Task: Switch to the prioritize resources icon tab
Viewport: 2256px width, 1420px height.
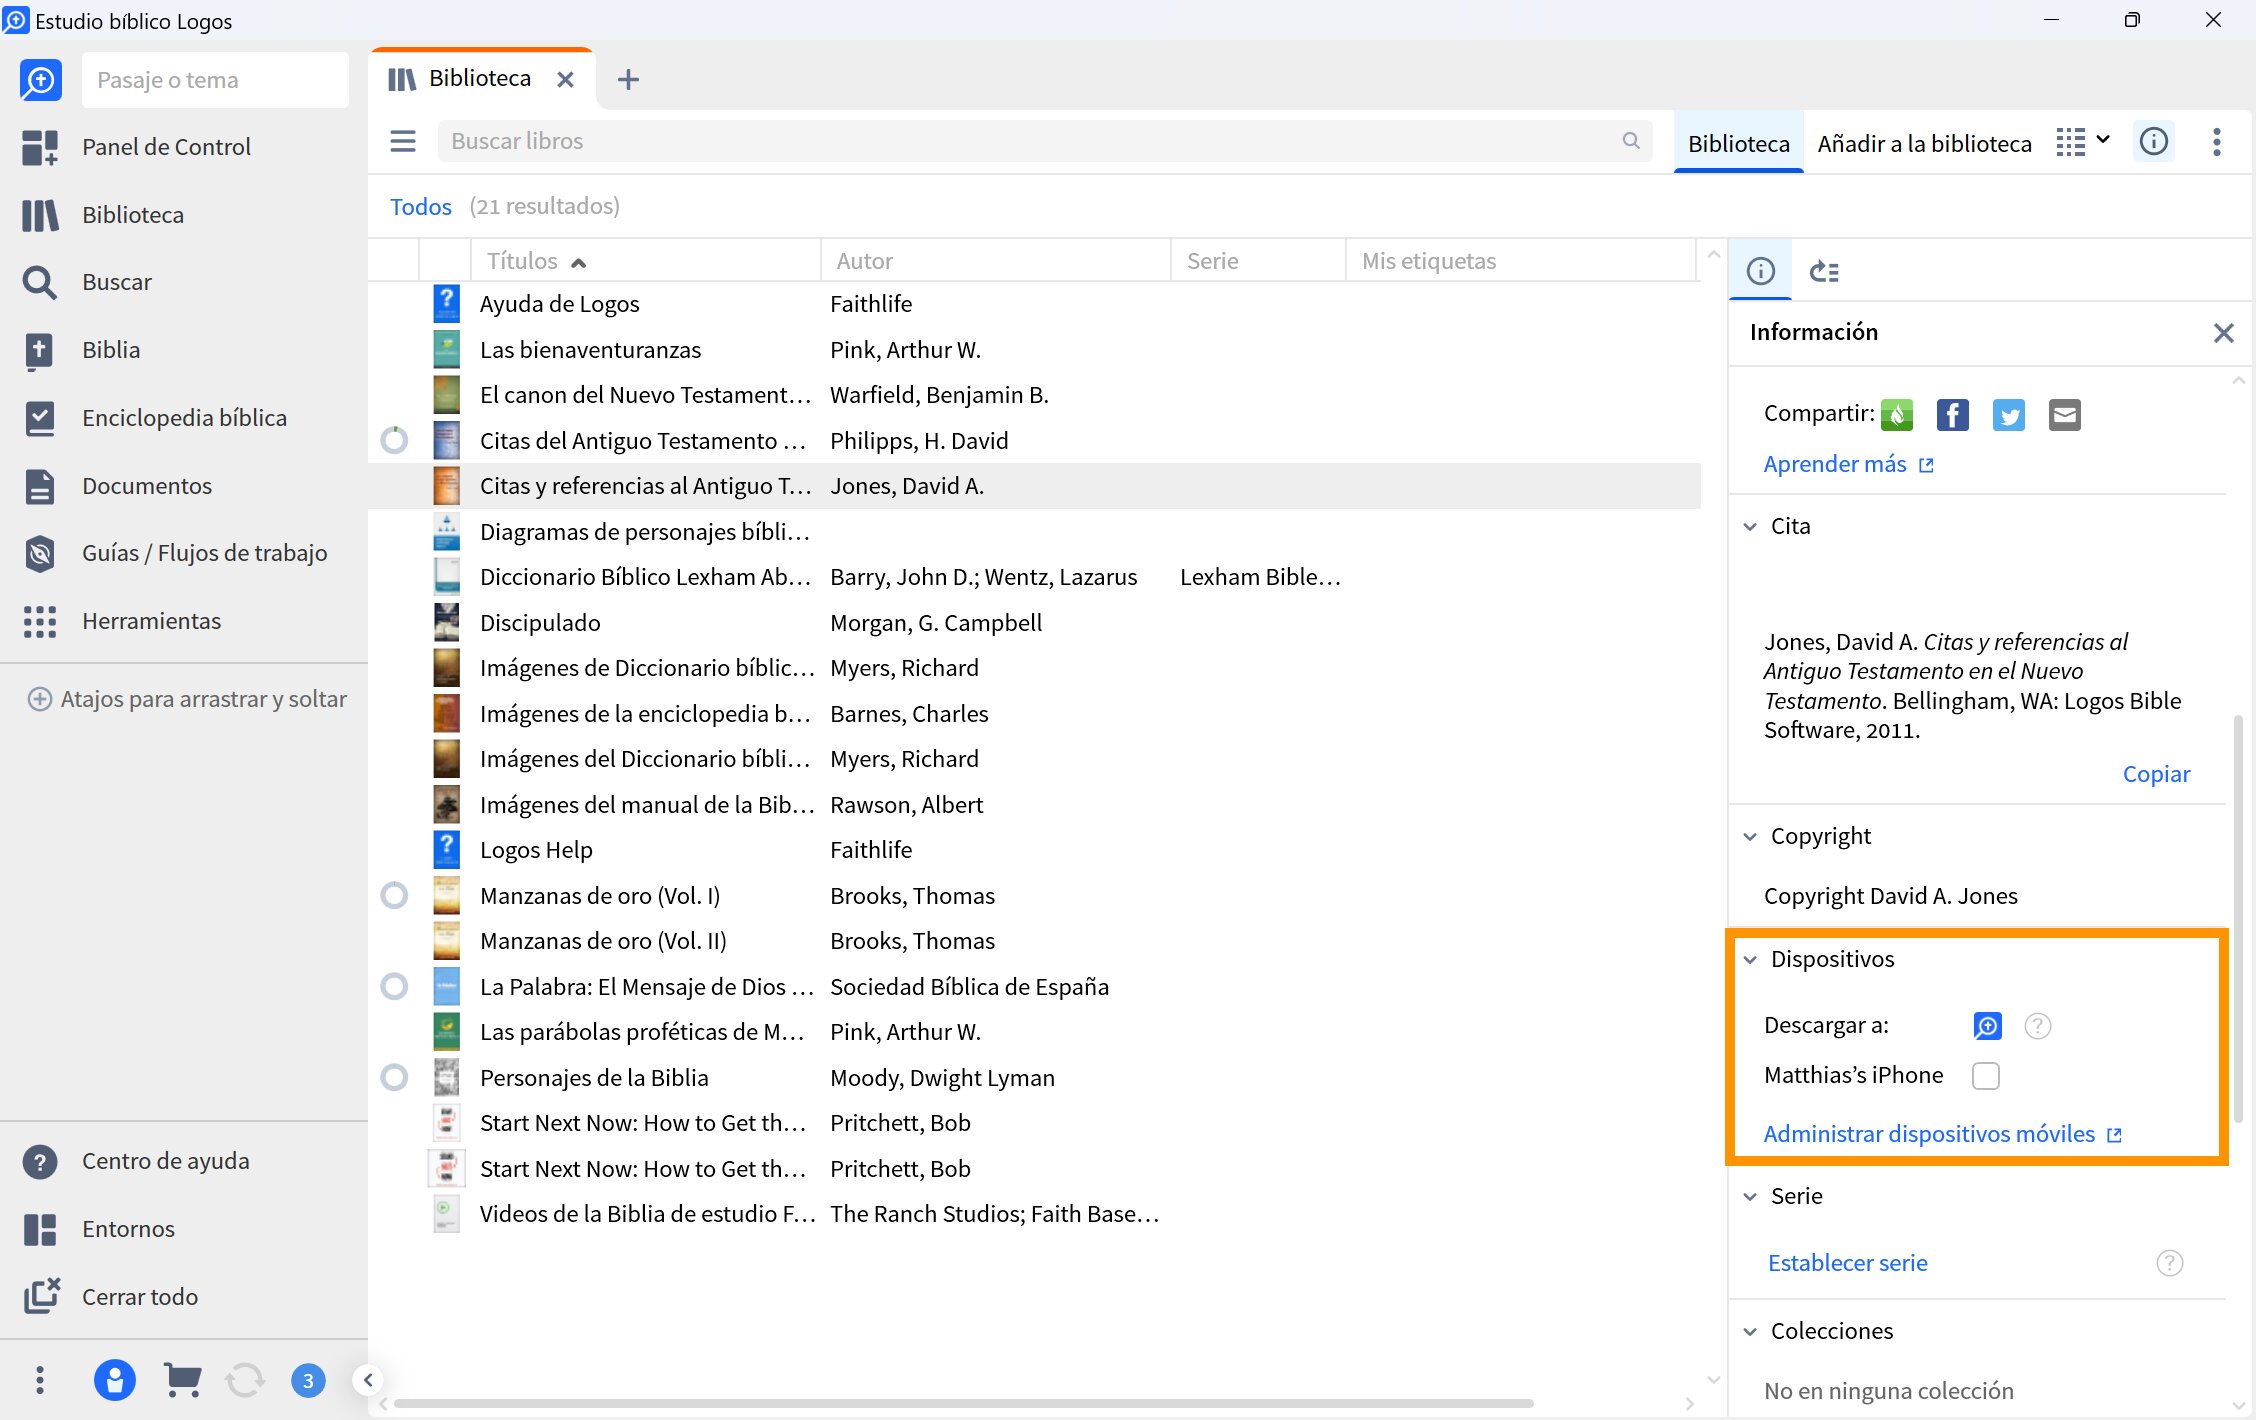Action: click(1825, 271)
